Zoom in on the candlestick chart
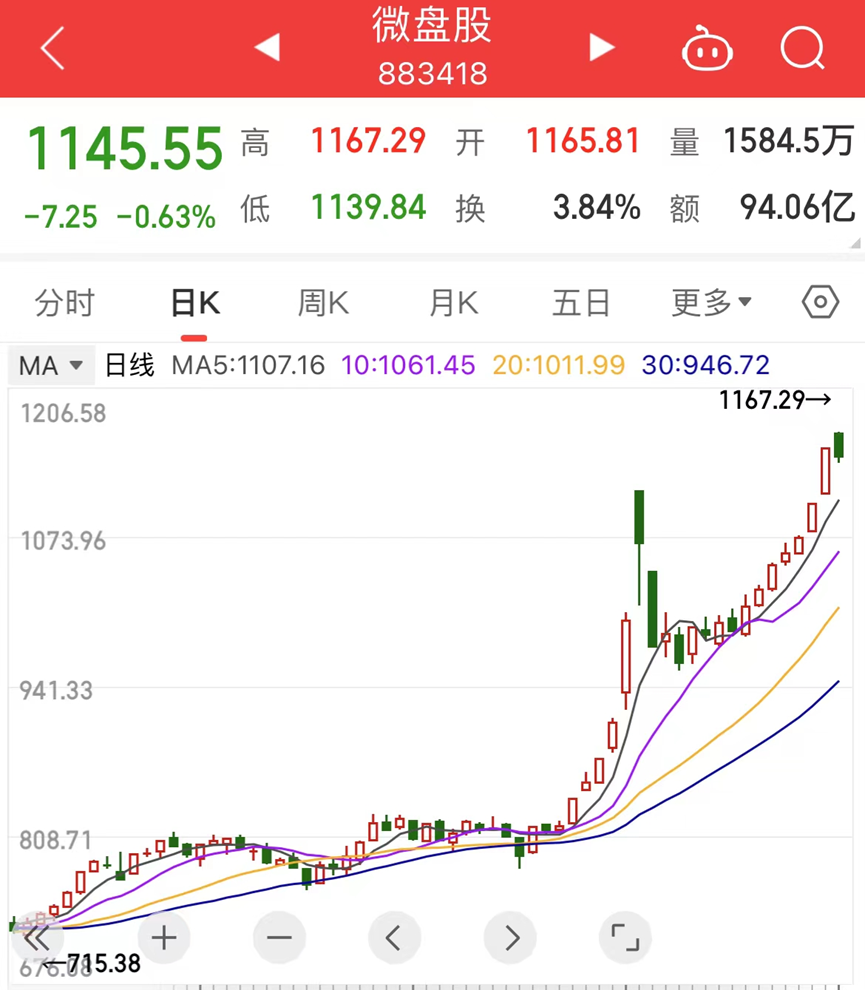Viewport: 865px width, 990px height. (163, 938)
